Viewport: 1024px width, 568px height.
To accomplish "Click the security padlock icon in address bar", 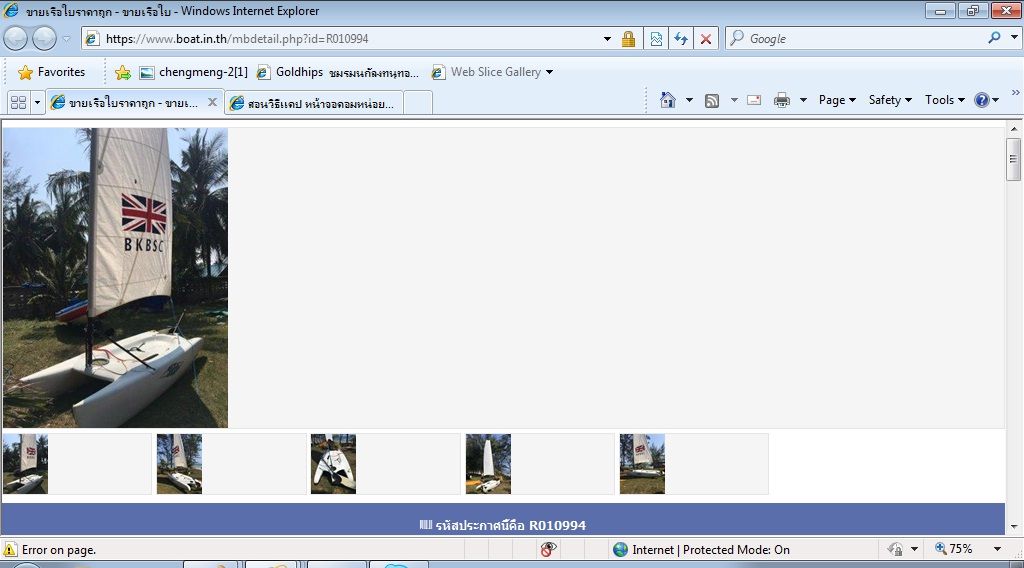I will click(x=628, y=39).
